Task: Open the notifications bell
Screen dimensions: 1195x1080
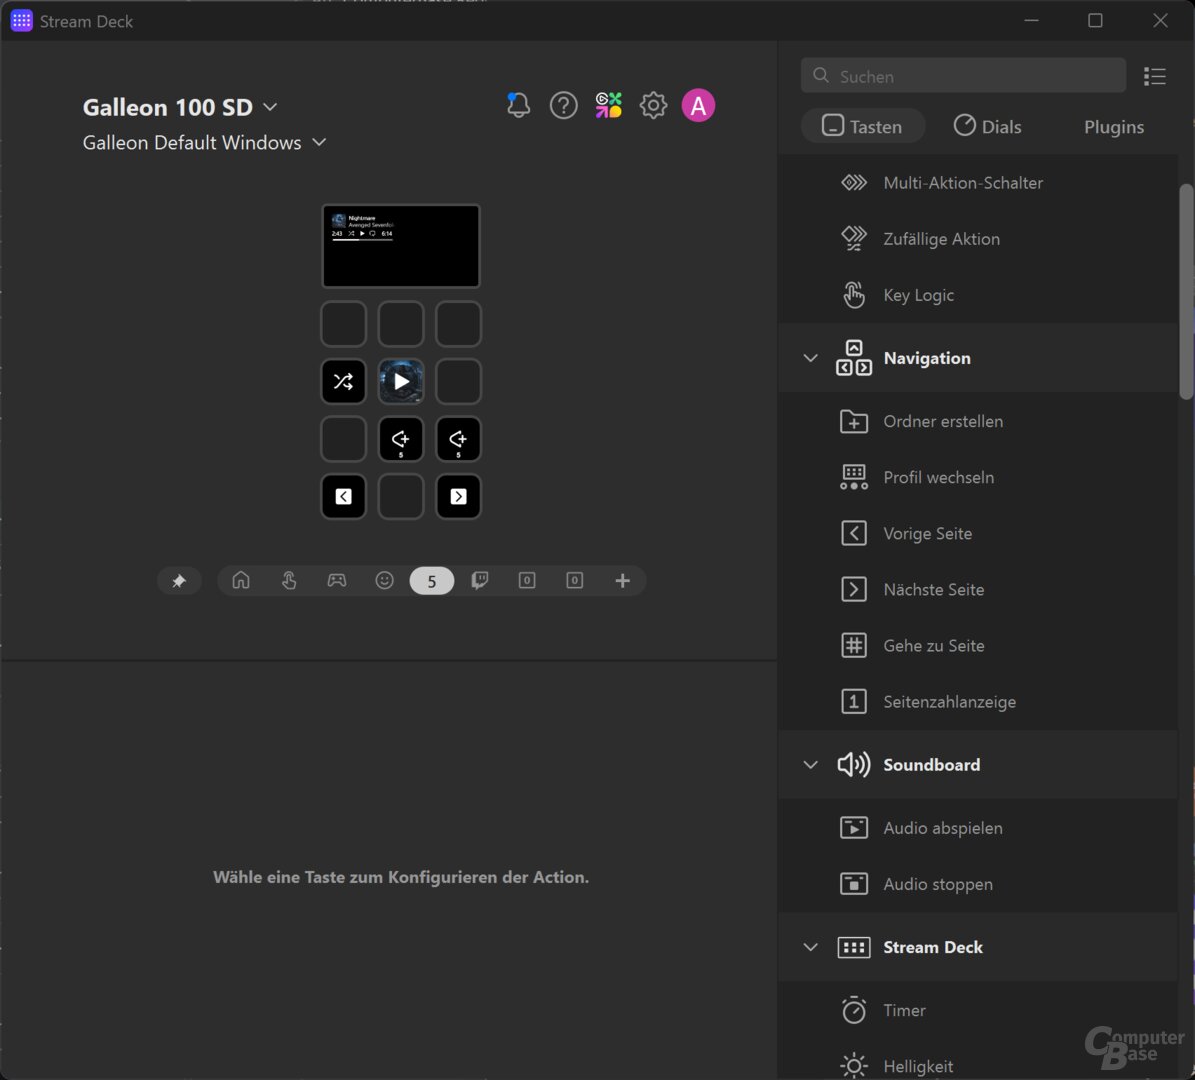Action: point(518,104)
